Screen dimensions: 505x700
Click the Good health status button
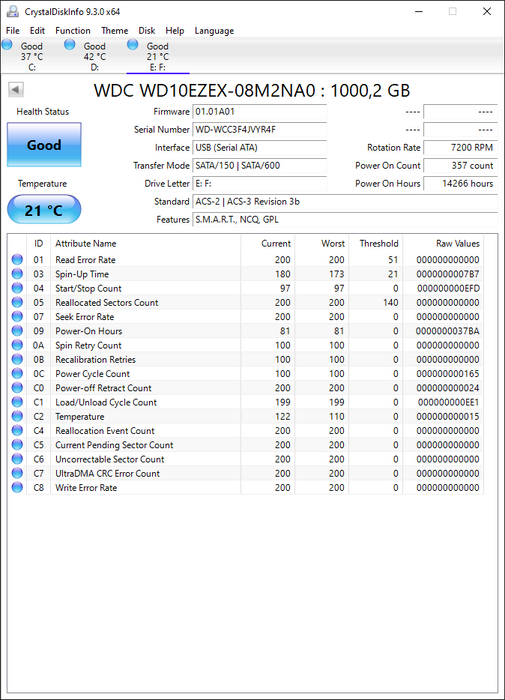(44, 145)
